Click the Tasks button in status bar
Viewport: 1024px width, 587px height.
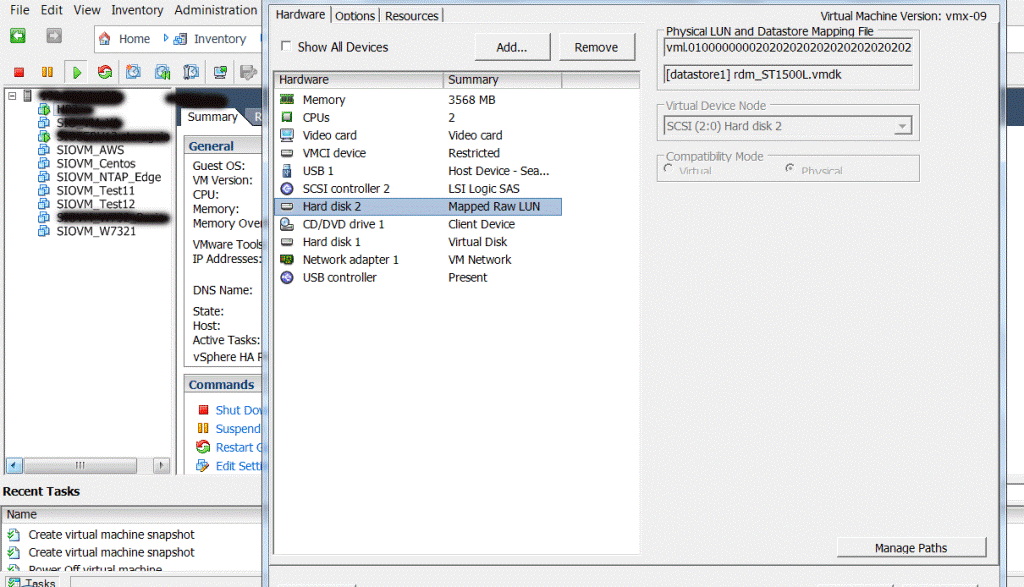[x=33, y=582]
